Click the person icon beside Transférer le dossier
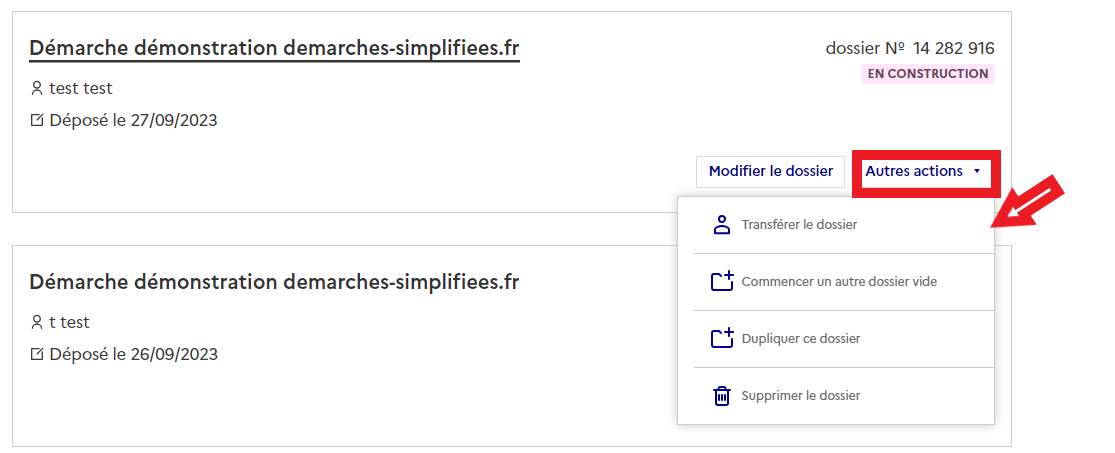Viewport: 1115px width, 453px height. click(x=722, y=225)
